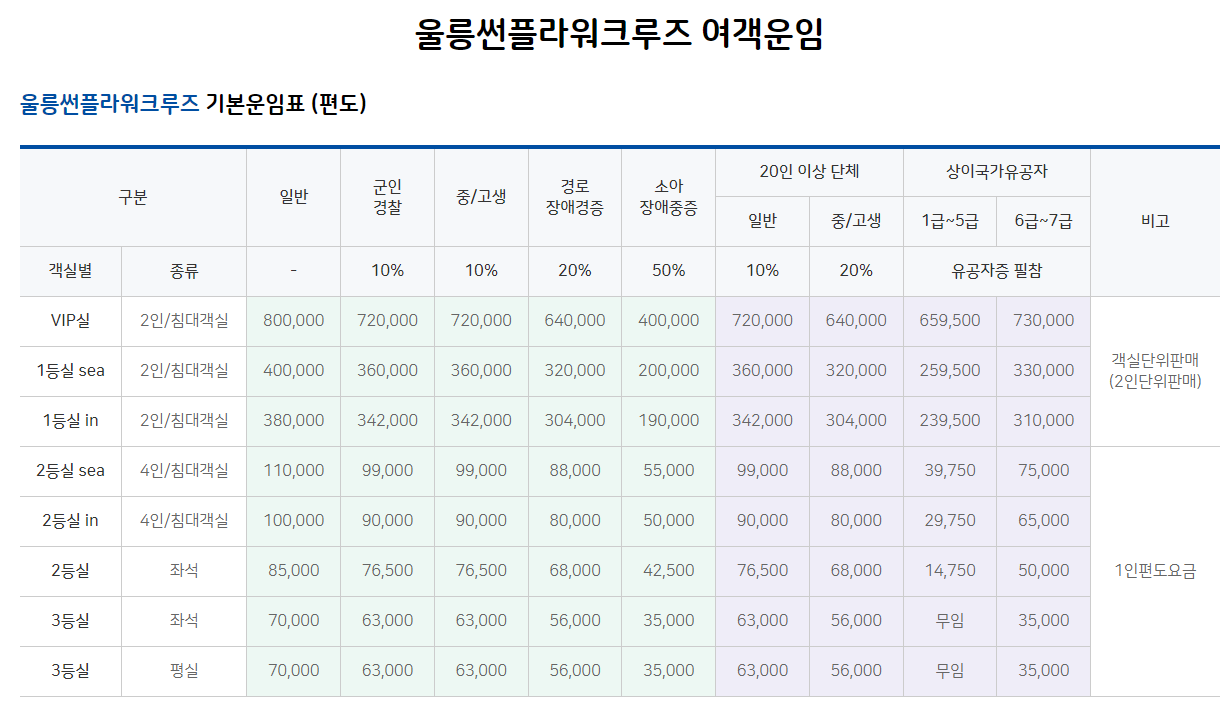Select the 1급~5급 sub-header

950,221
